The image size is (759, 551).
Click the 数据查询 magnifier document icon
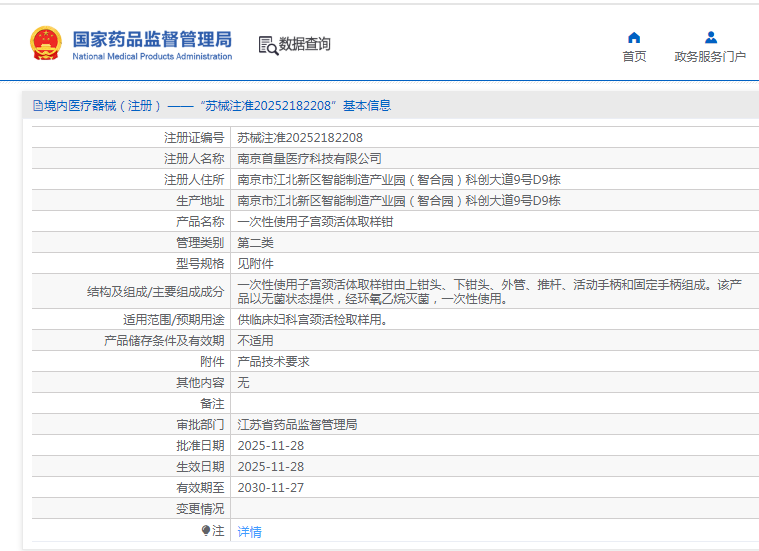(267, 45)
